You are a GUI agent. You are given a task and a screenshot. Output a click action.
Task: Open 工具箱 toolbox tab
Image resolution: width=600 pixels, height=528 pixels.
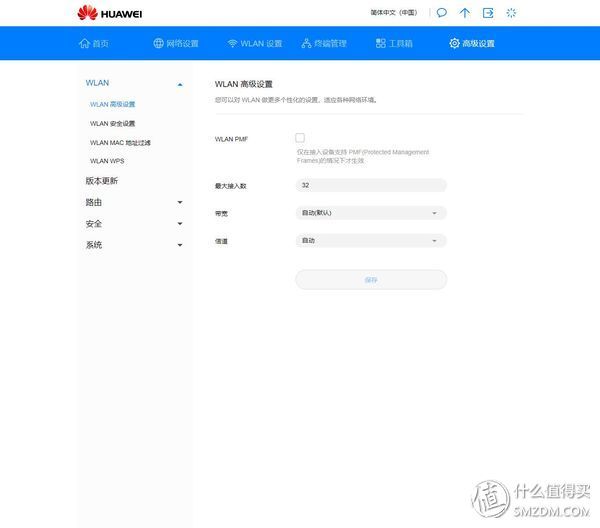394,43
